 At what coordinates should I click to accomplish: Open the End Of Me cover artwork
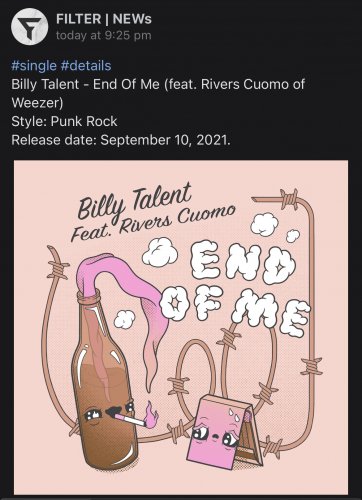(181, 327)
